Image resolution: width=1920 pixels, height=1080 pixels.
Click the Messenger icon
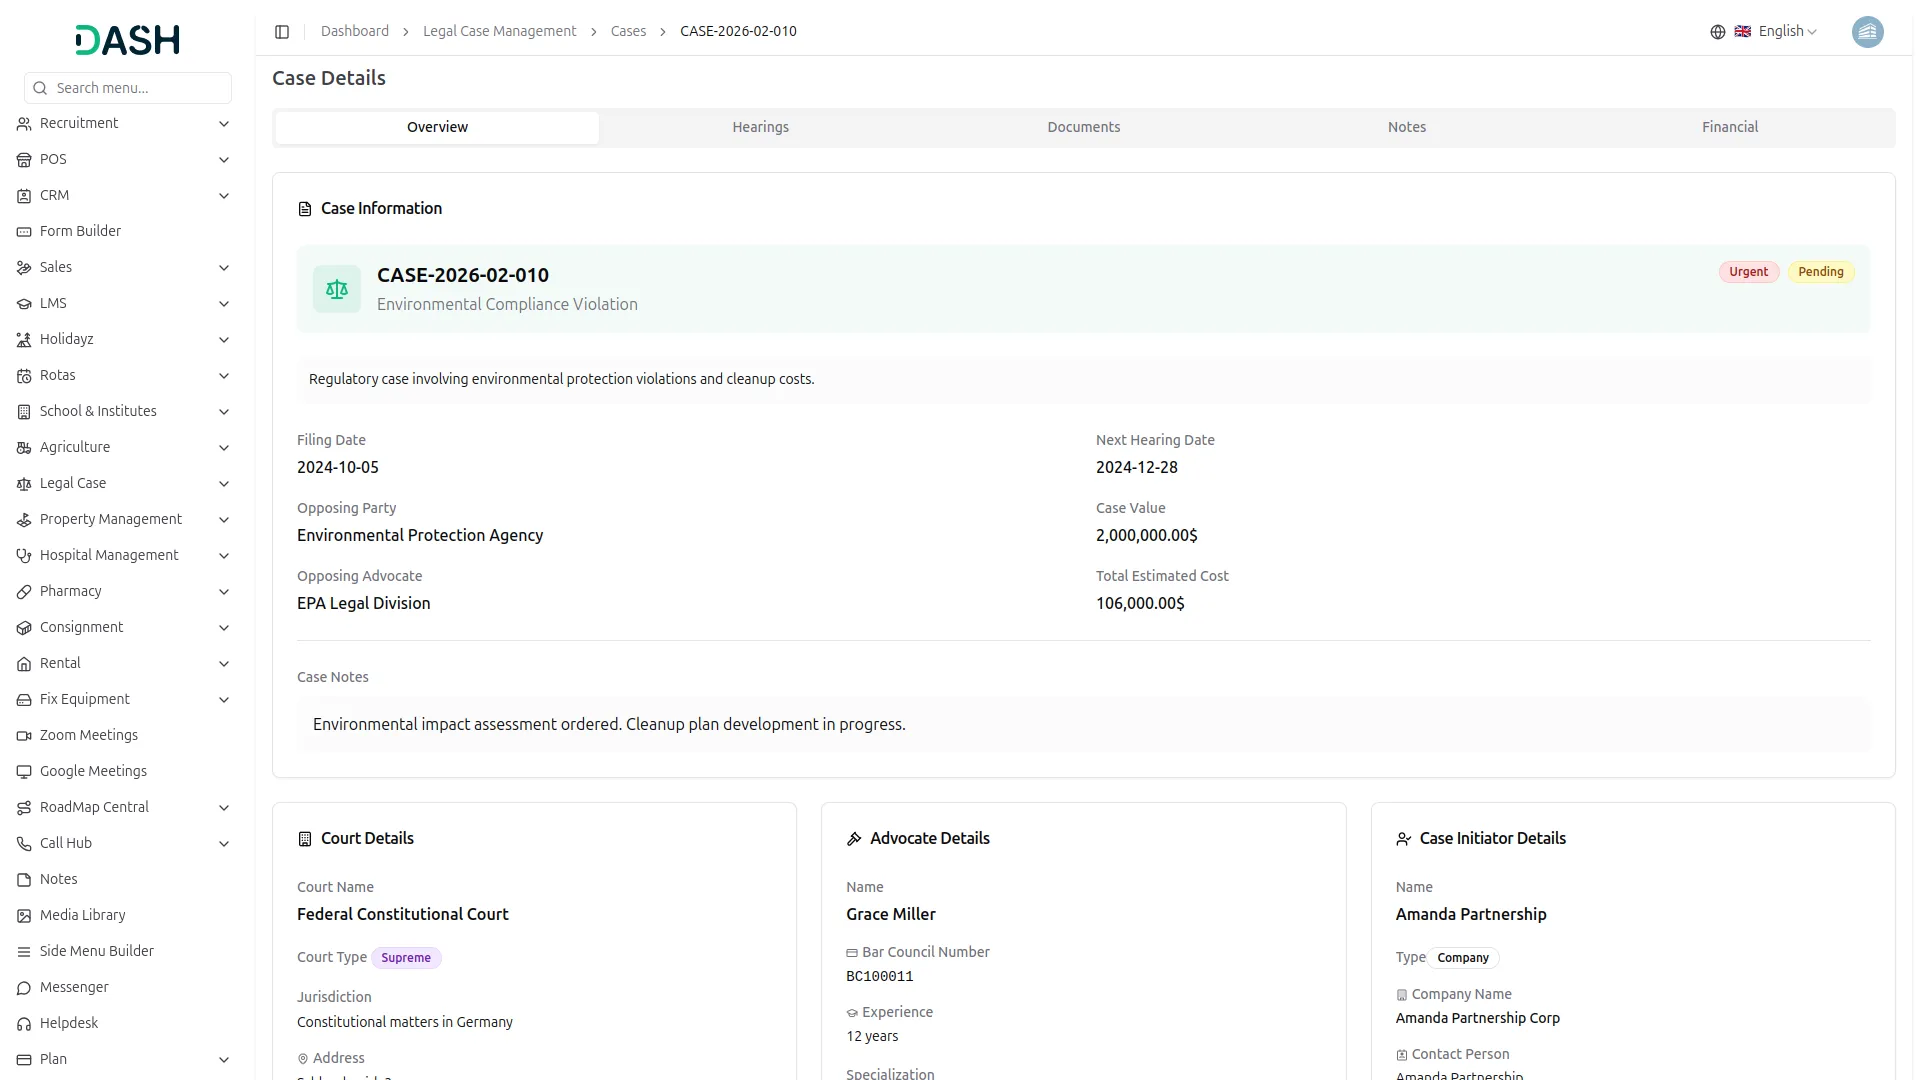click(23, 987)
